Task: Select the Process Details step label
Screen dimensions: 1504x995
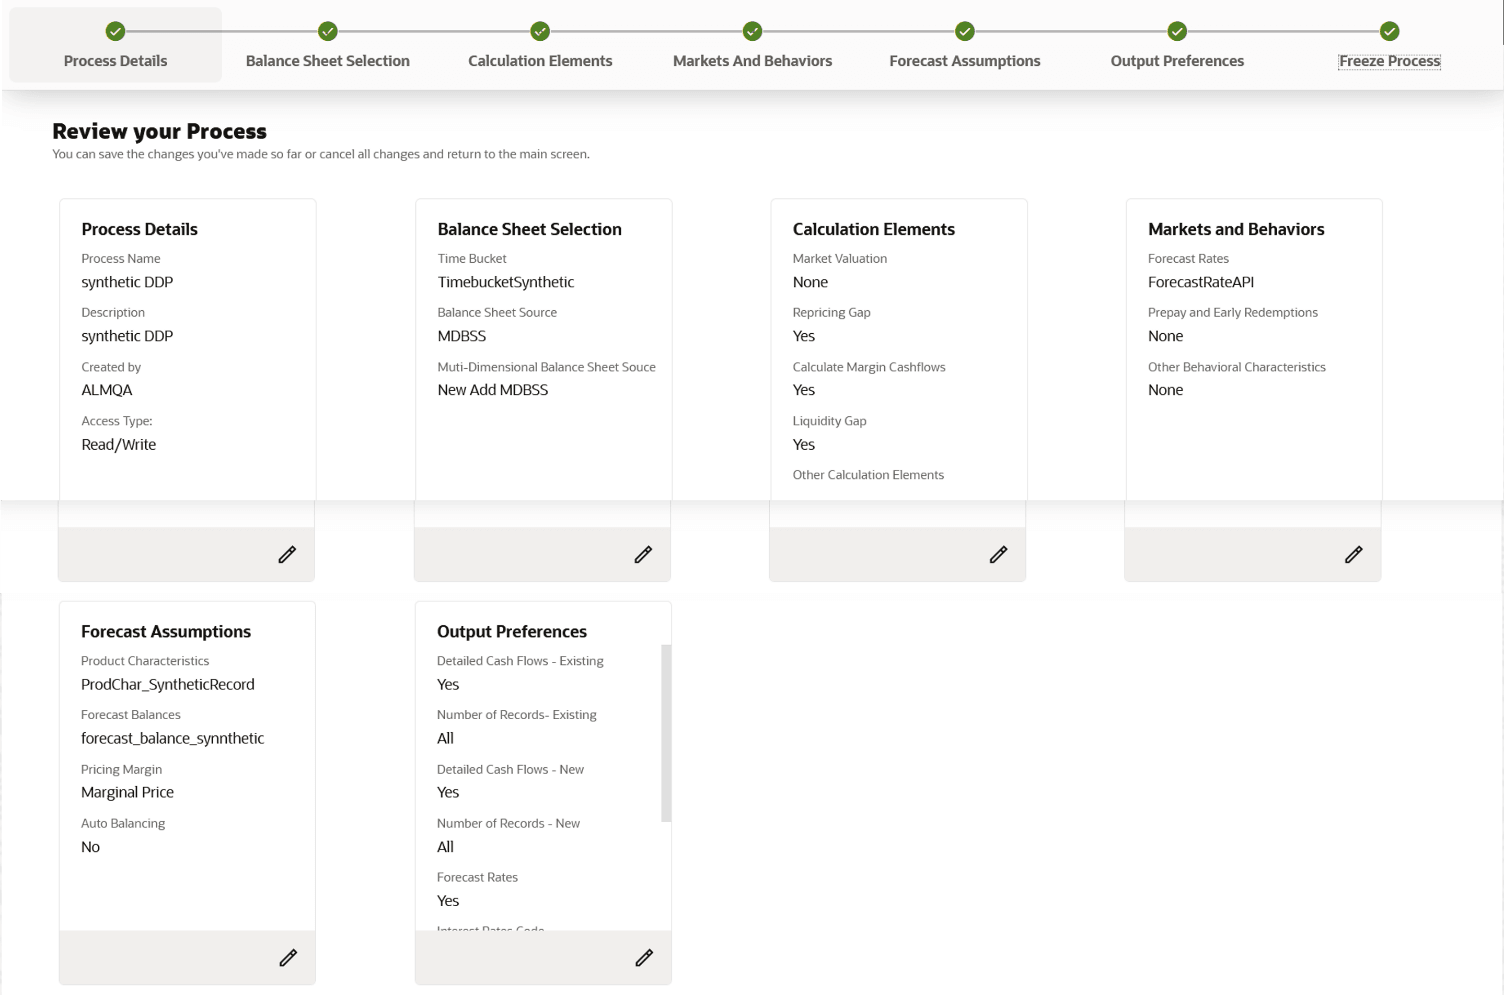Action: click(116, 61)
